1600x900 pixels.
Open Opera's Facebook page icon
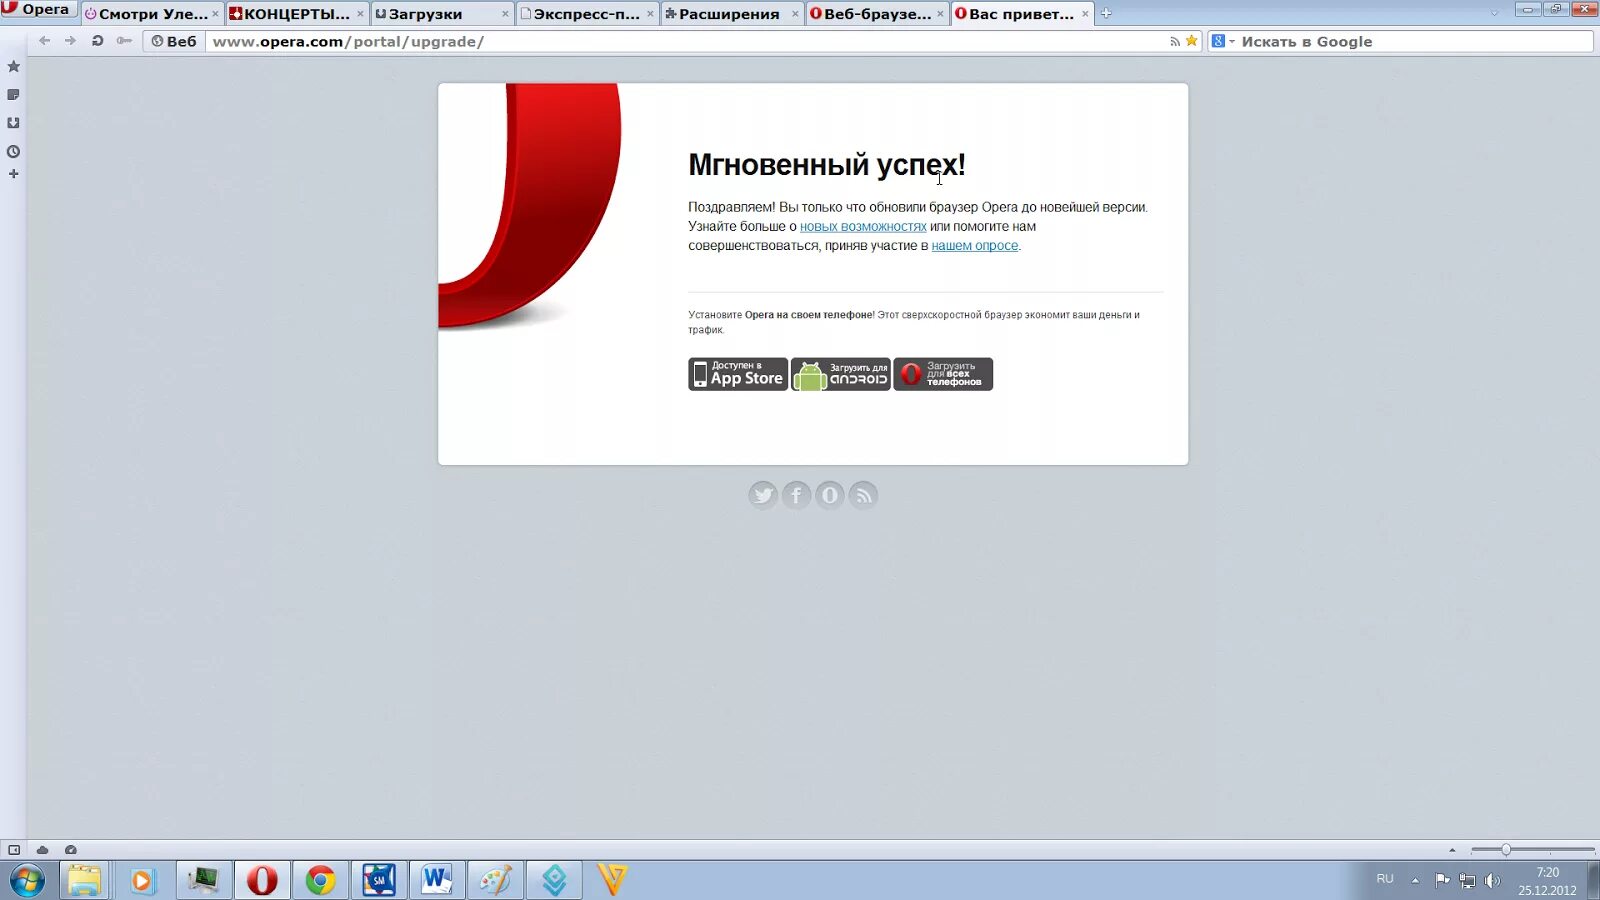tap(796, 495)
